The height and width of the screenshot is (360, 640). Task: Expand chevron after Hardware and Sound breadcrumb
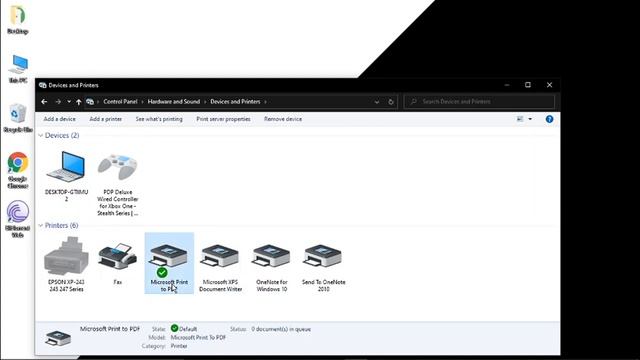coord(205,102)
